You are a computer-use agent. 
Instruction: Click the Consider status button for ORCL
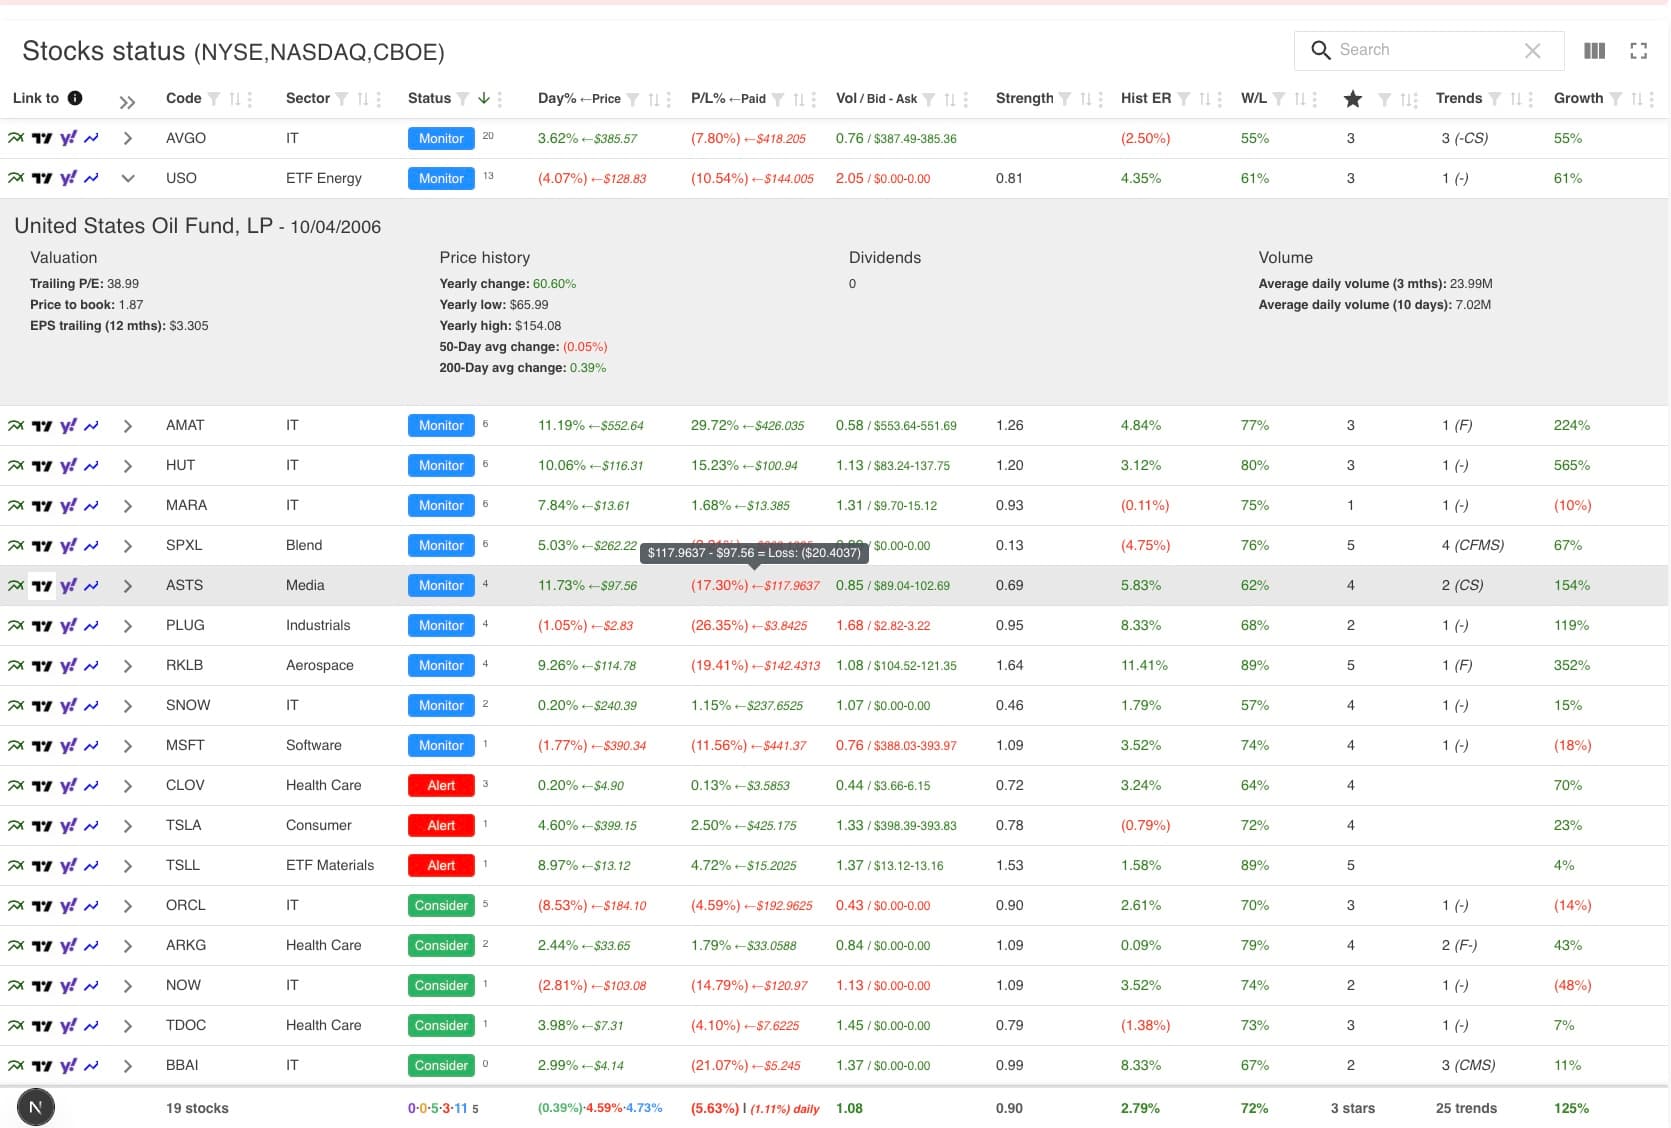[441, 906]
